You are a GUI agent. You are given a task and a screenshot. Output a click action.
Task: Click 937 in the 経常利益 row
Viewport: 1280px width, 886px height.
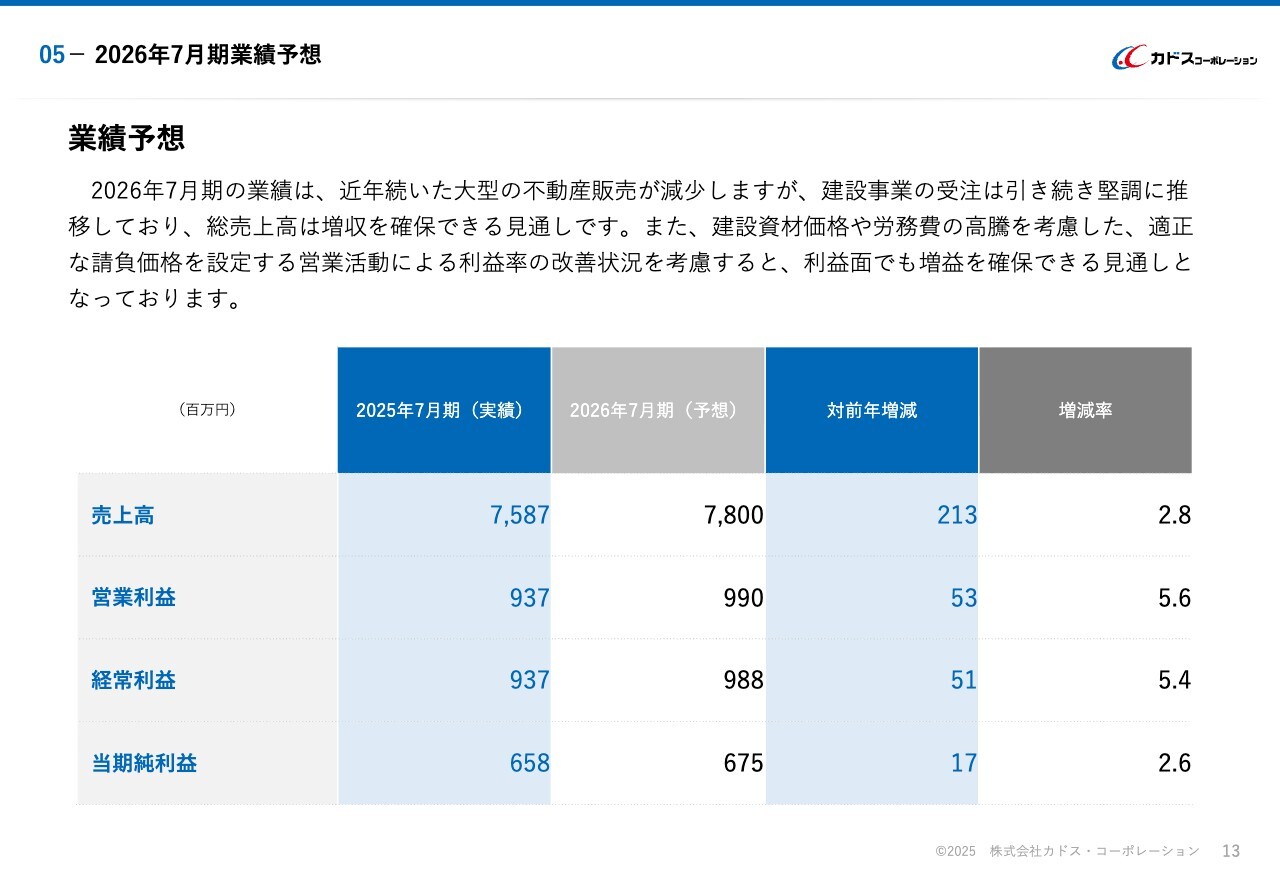[x=530, y=680]
